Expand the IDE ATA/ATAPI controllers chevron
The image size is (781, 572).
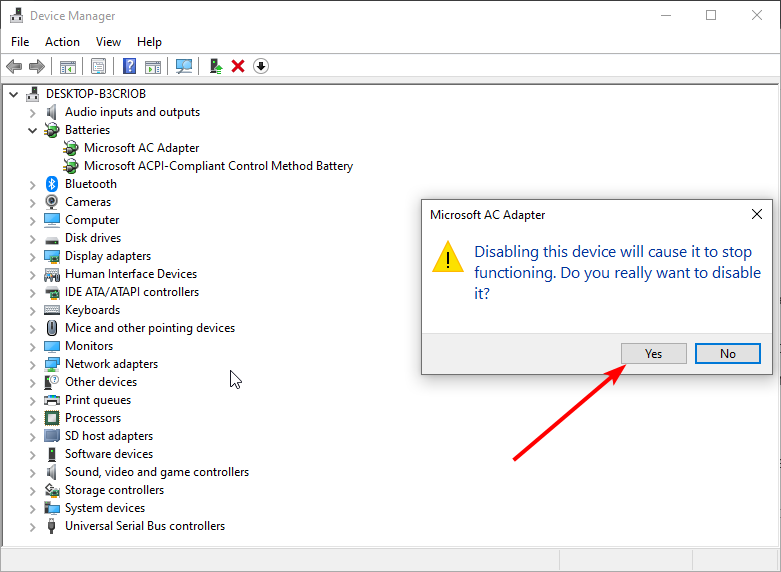click(x=32, y=293)
